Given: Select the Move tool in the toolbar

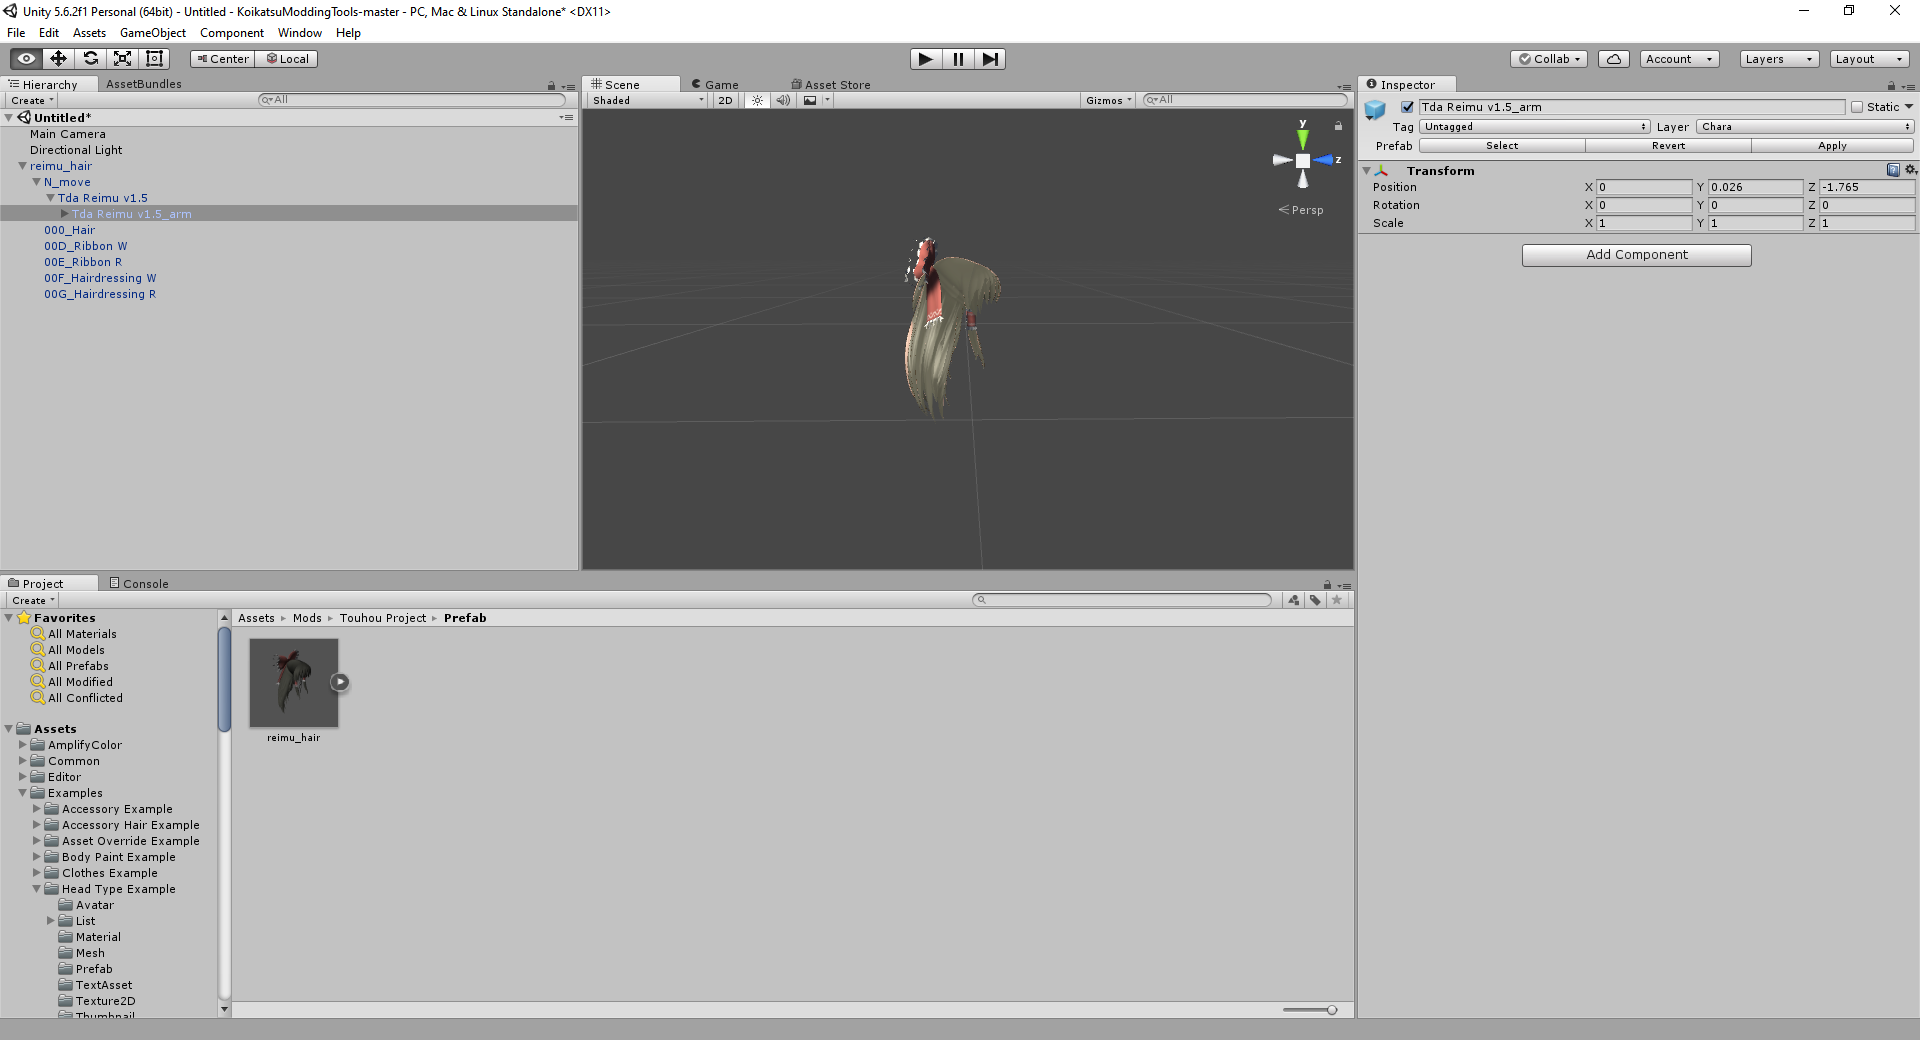Looking at the screenshot, I should pyautogui.click(x=57, y=58).
